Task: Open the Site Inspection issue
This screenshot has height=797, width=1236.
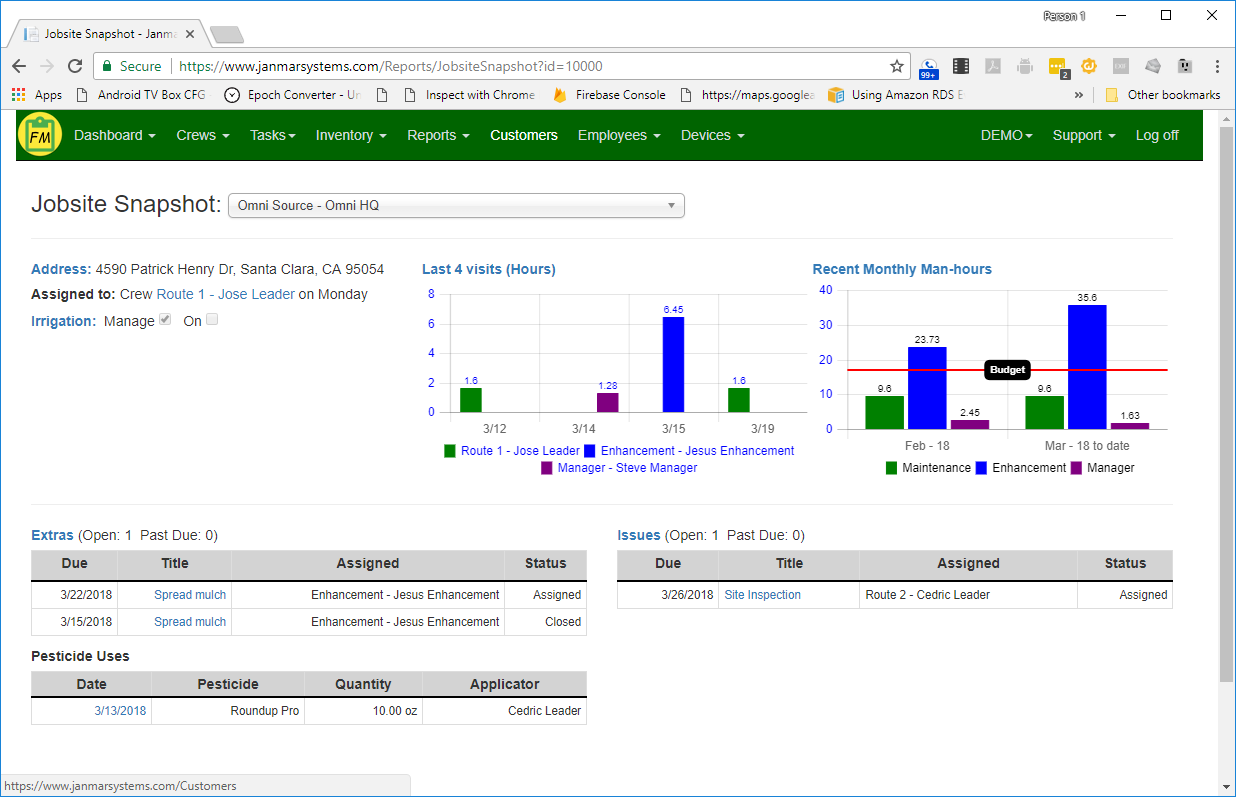Action: [x=762, y=594]
